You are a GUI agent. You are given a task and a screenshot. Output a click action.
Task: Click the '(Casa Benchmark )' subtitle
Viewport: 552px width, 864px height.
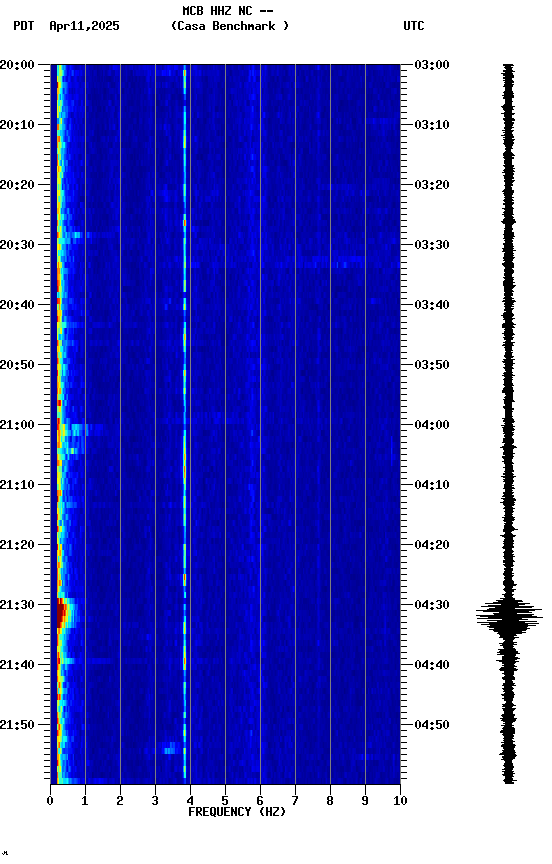(x=230, y=26)
